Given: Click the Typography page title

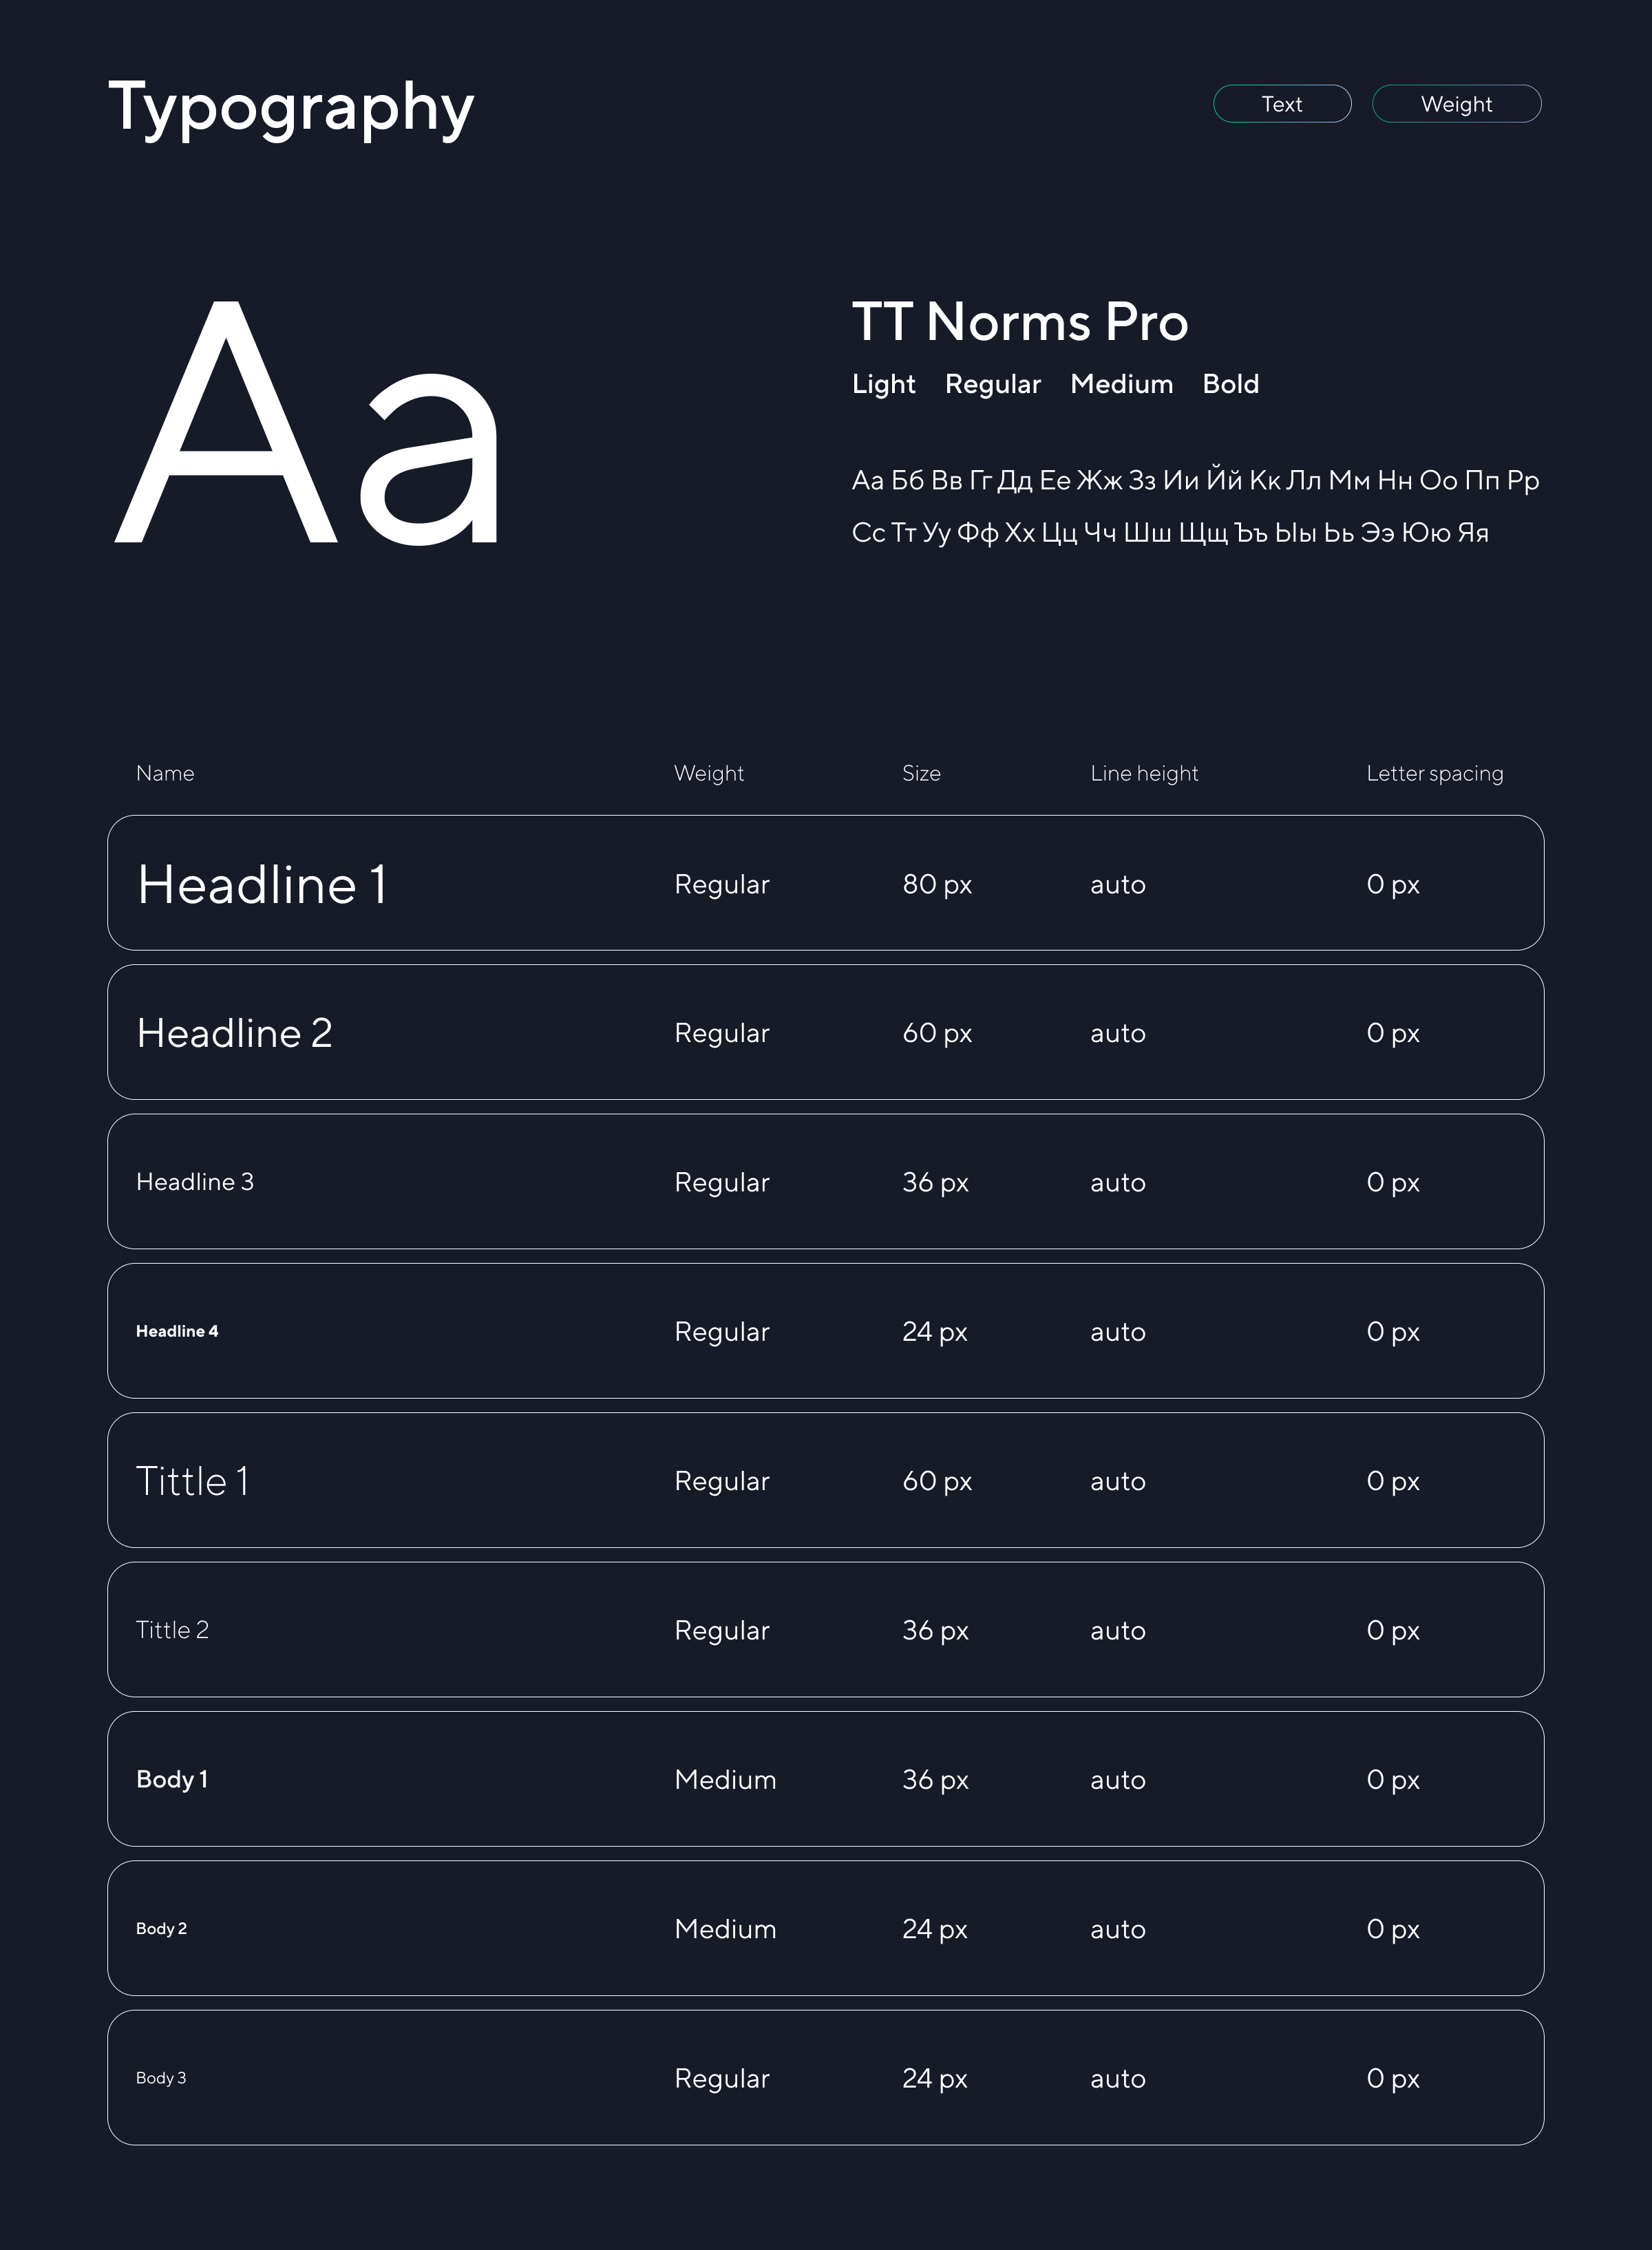Looking at the screenshot, I should [x=291, y=107].
